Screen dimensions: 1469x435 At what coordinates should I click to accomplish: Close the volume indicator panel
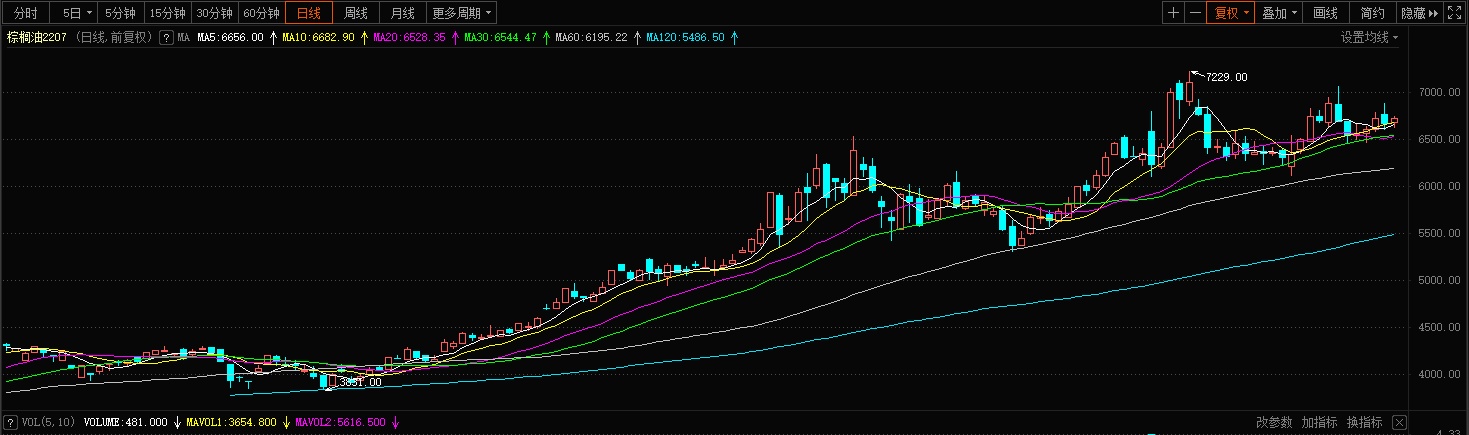[x=1399, y=422]
